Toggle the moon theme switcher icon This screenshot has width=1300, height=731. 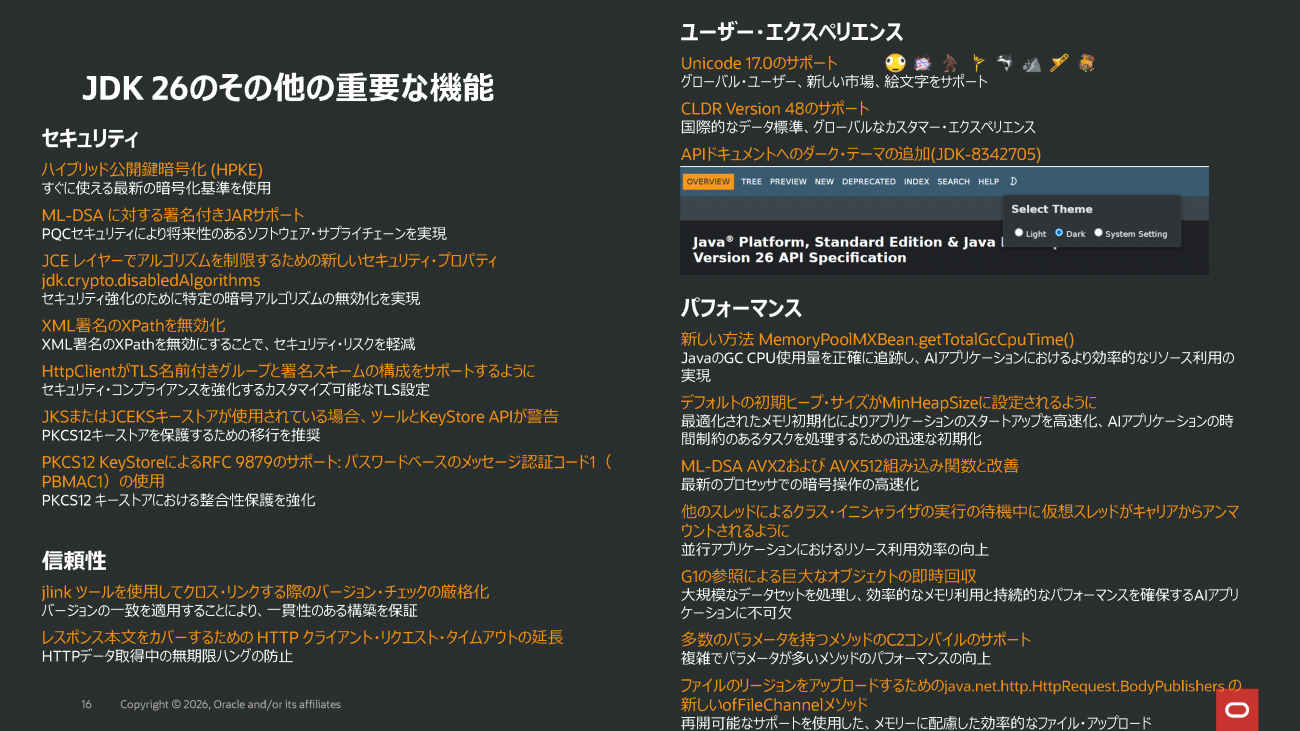[1013, 182]
